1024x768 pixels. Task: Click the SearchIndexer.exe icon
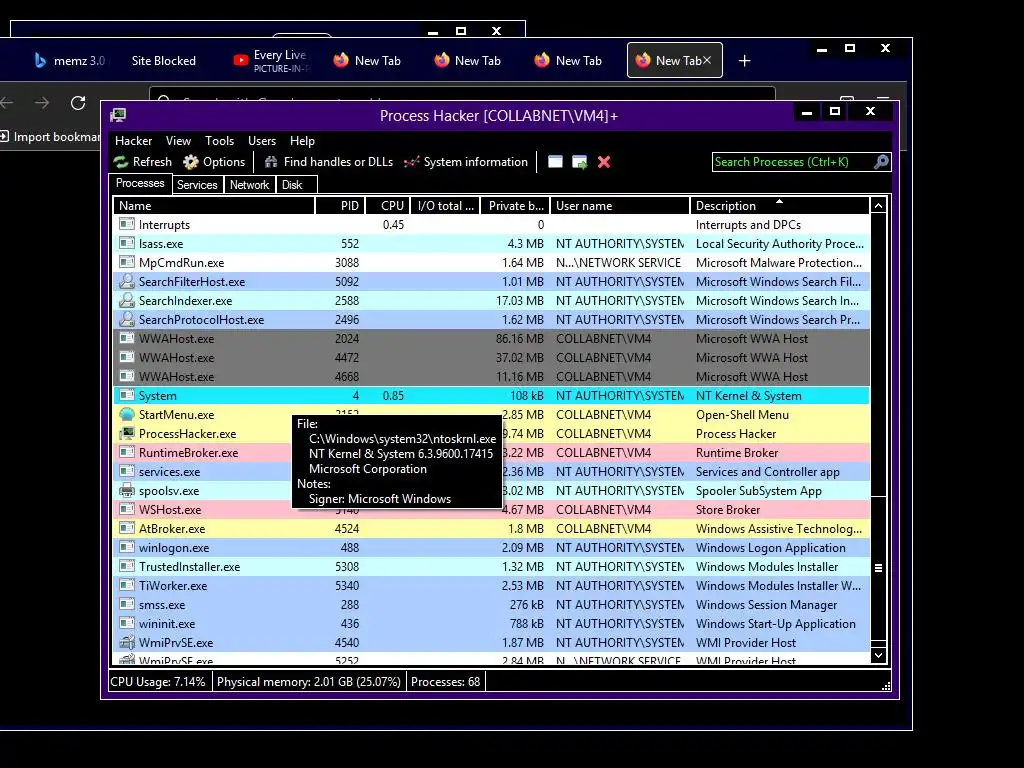coord(127,300)
